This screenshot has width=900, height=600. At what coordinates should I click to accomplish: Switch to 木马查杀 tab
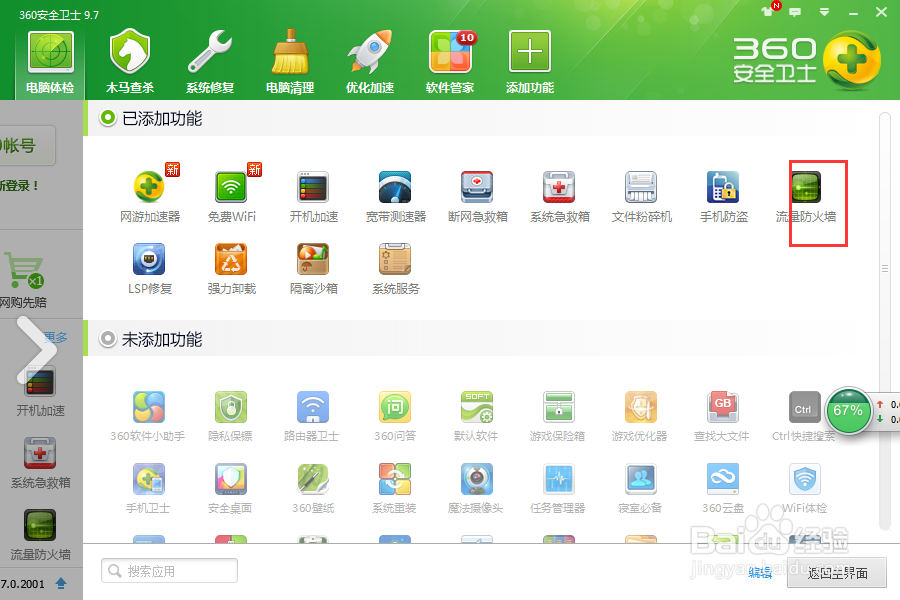(130, 63)
